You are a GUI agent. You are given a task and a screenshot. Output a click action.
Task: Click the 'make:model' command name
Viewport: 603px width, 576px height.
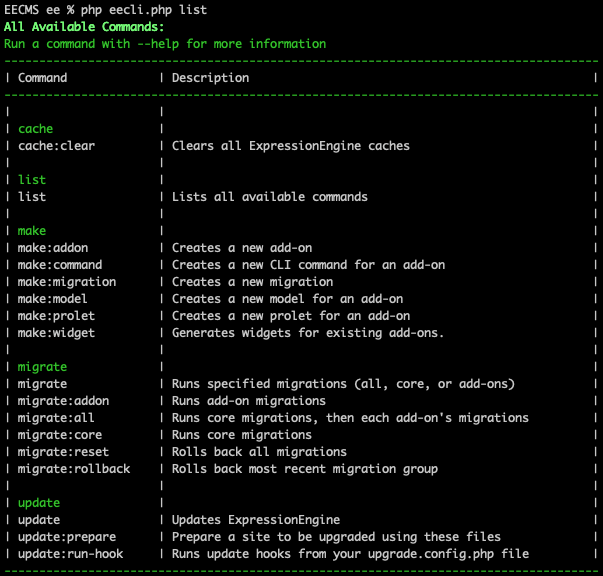coord(53,299)
